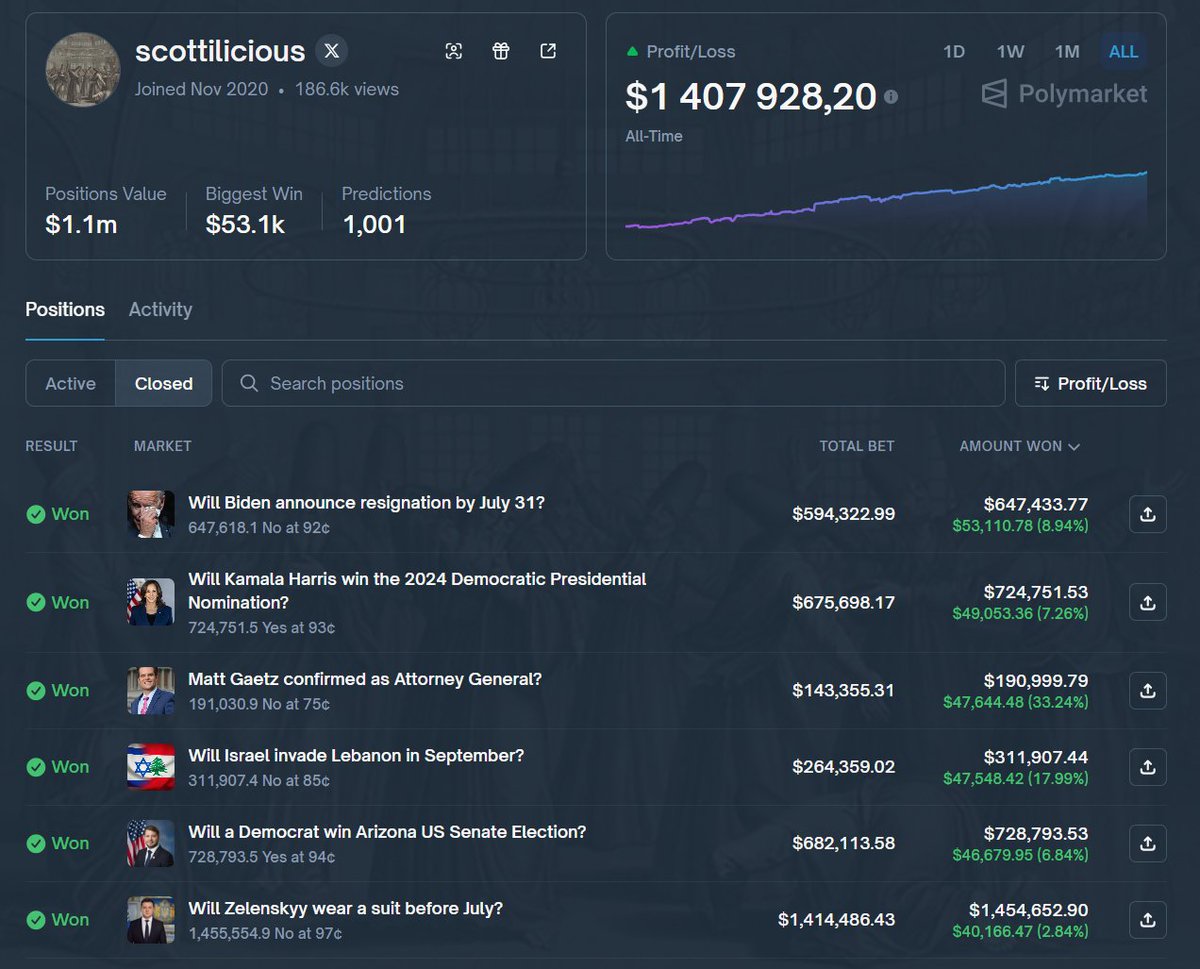Click the TOTAL BET column header
This screenshot has width=1200, height=969.
coord(857,446)
